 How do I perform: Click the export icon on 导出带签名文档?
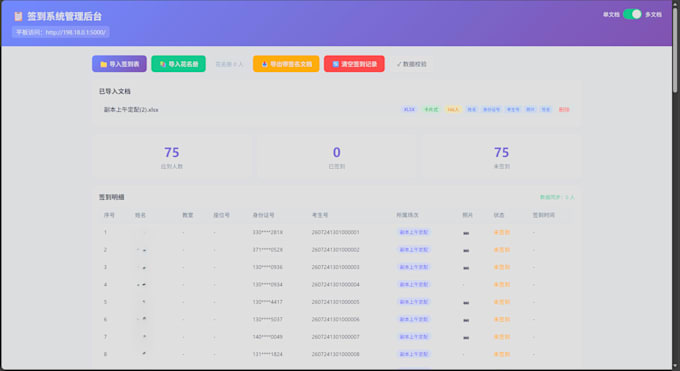point(264,64)
